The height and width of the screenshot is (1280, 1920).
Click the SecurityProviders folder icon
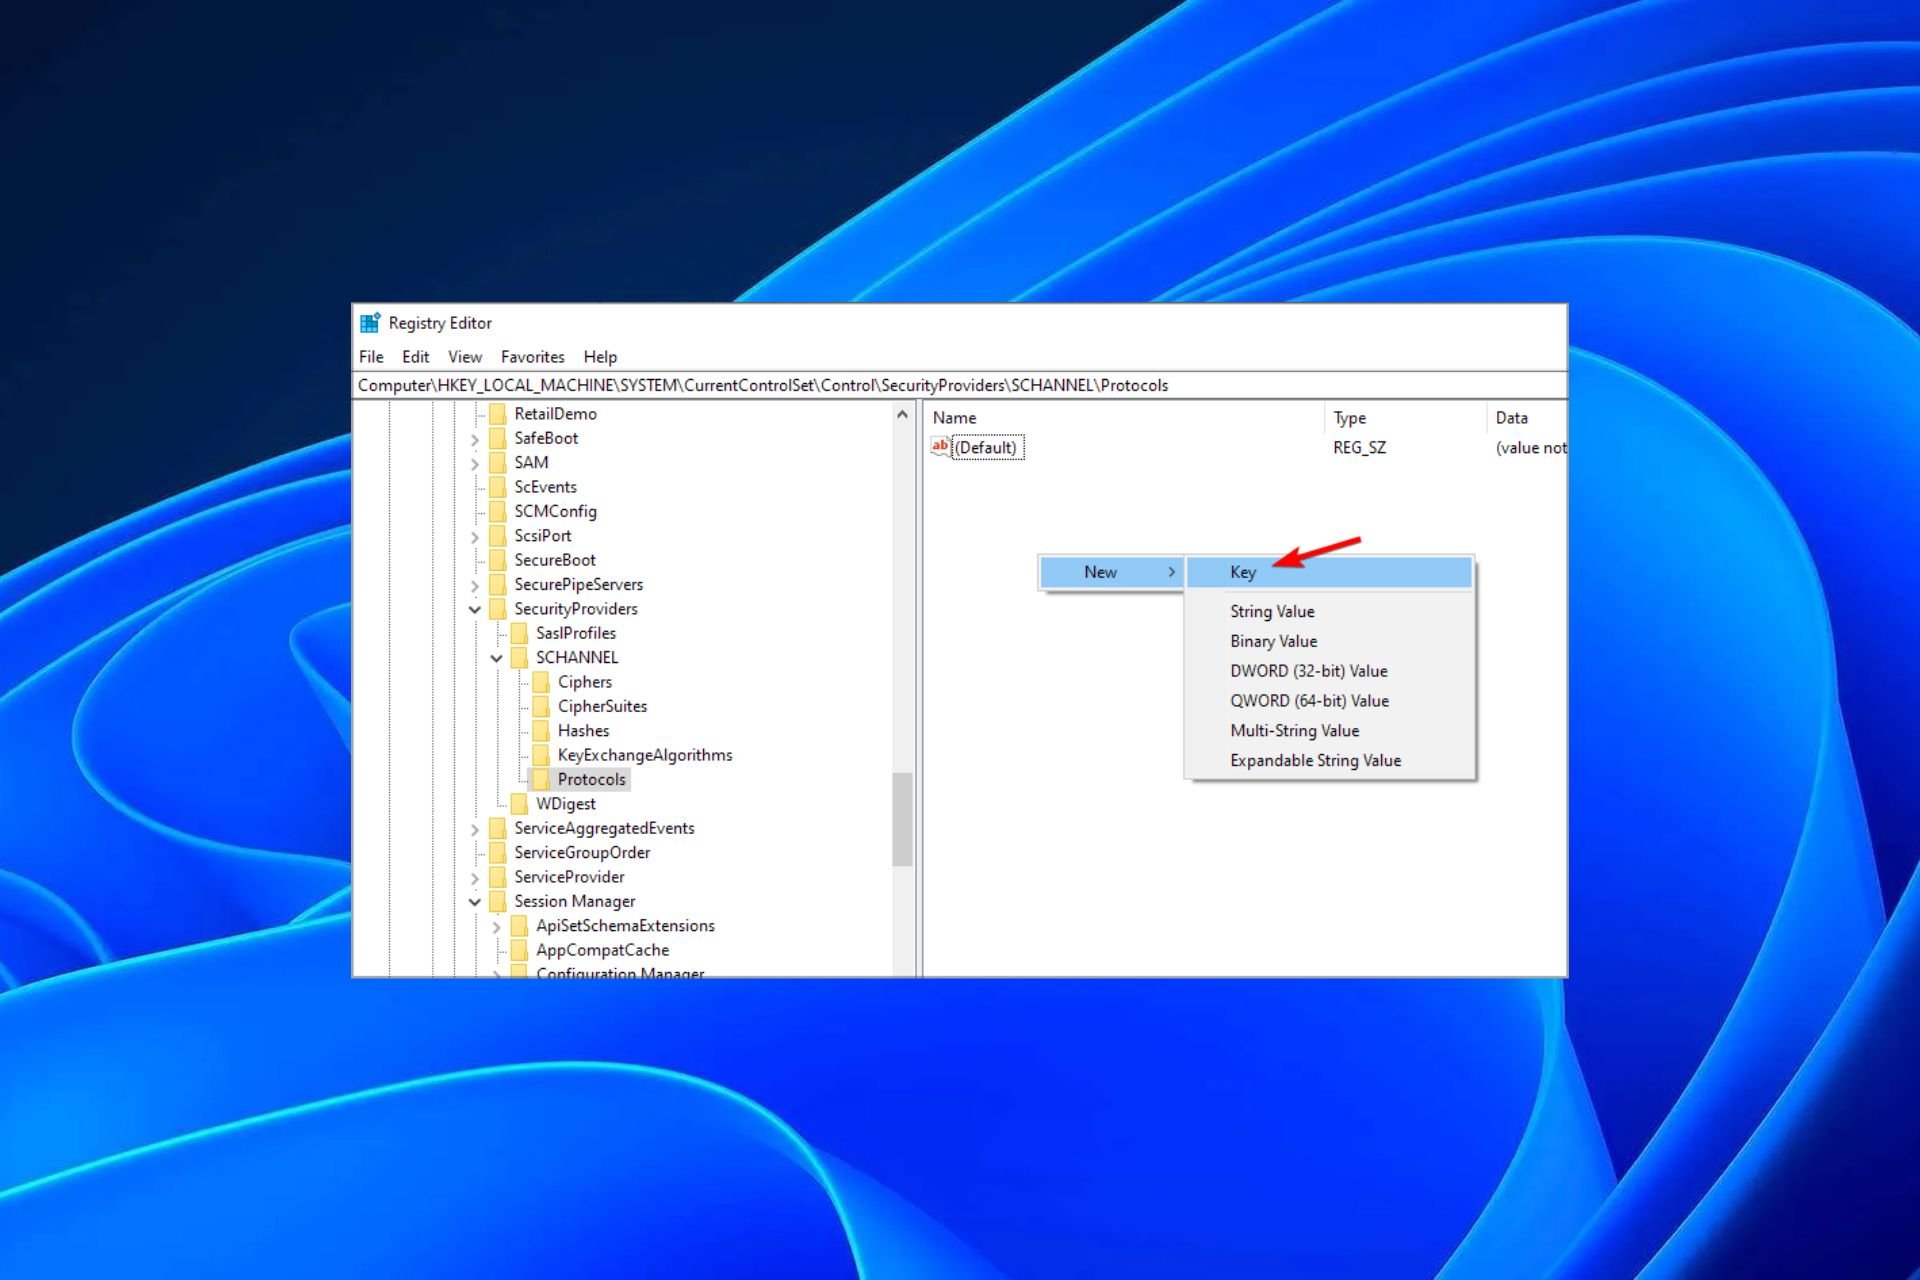click(x=498, y=609)
